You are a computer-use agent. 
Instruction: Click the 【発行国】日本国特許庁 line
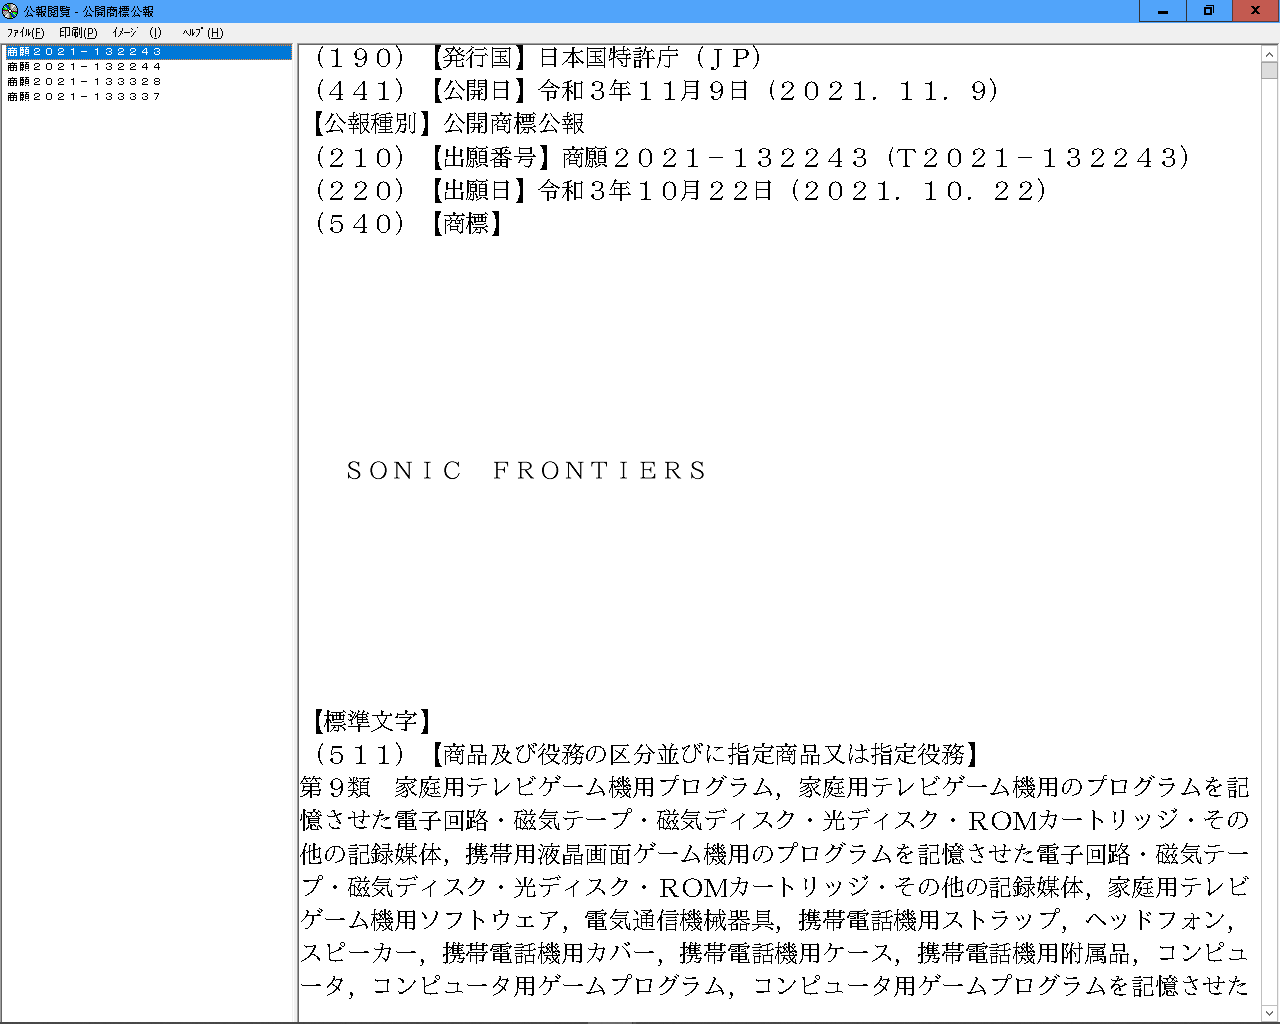(539, 58)
